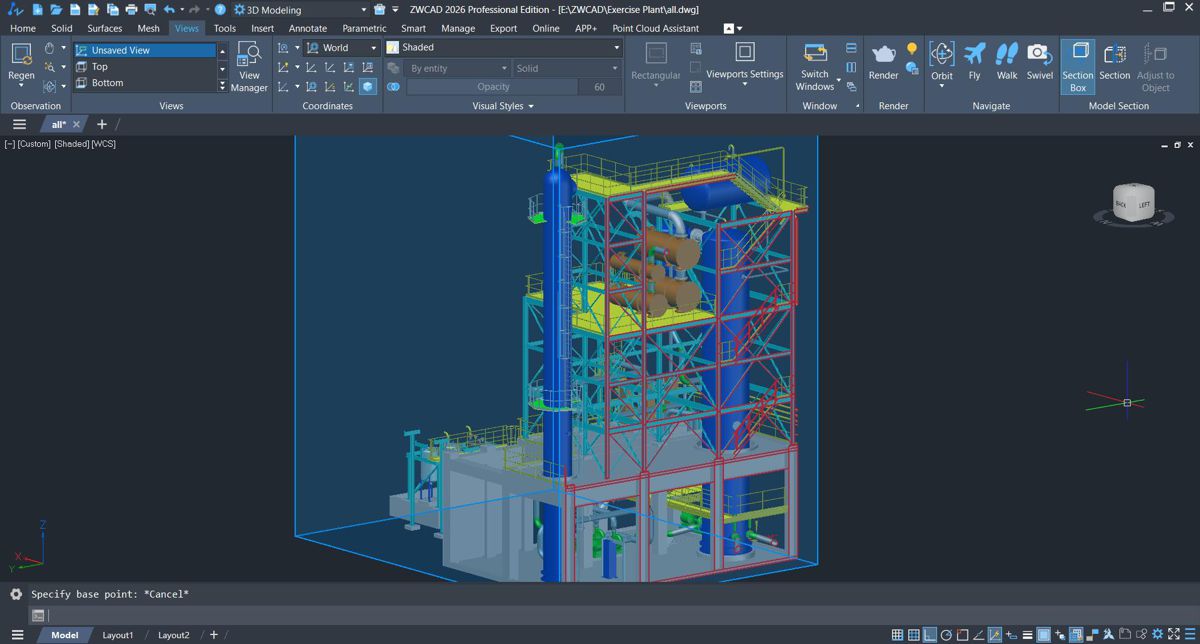This screenshot has width=1200, height=644.
Task: Open the hamburger menu beside the all* tab
Action: (x=19, y=125)
